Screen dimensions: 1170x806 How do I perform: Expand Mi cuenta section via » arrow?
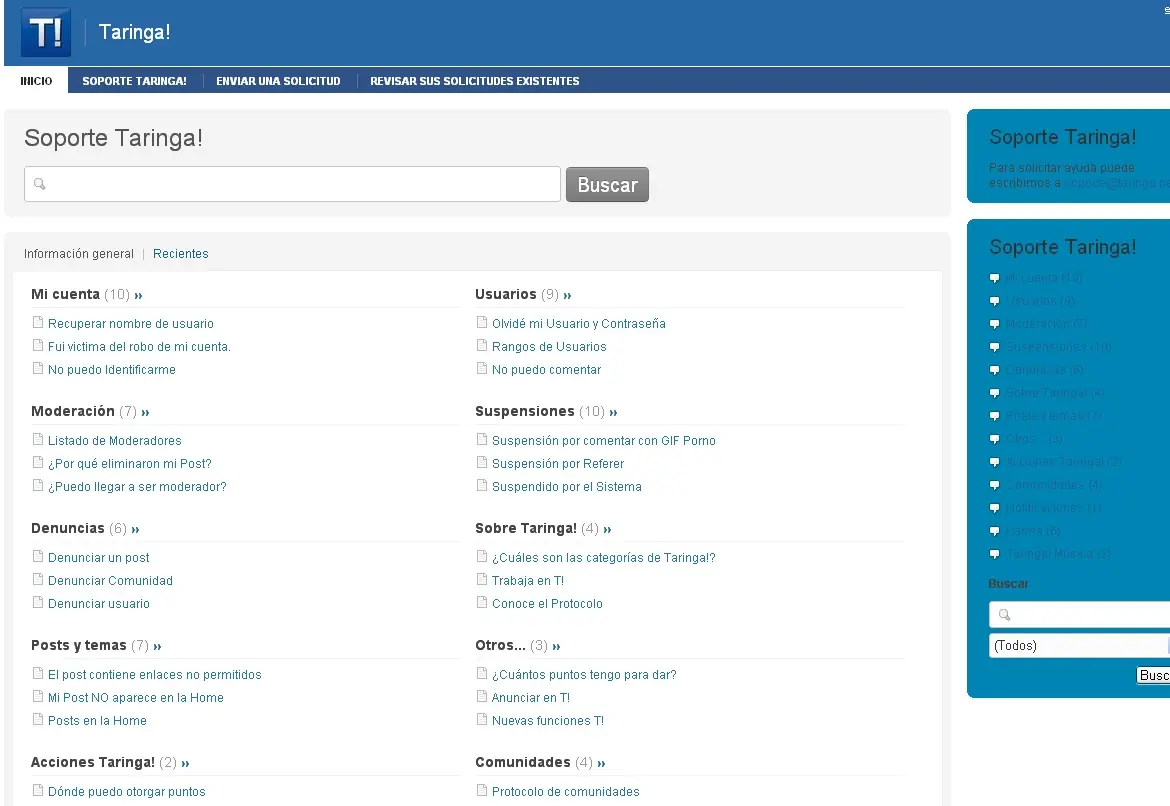pos(138,296)
